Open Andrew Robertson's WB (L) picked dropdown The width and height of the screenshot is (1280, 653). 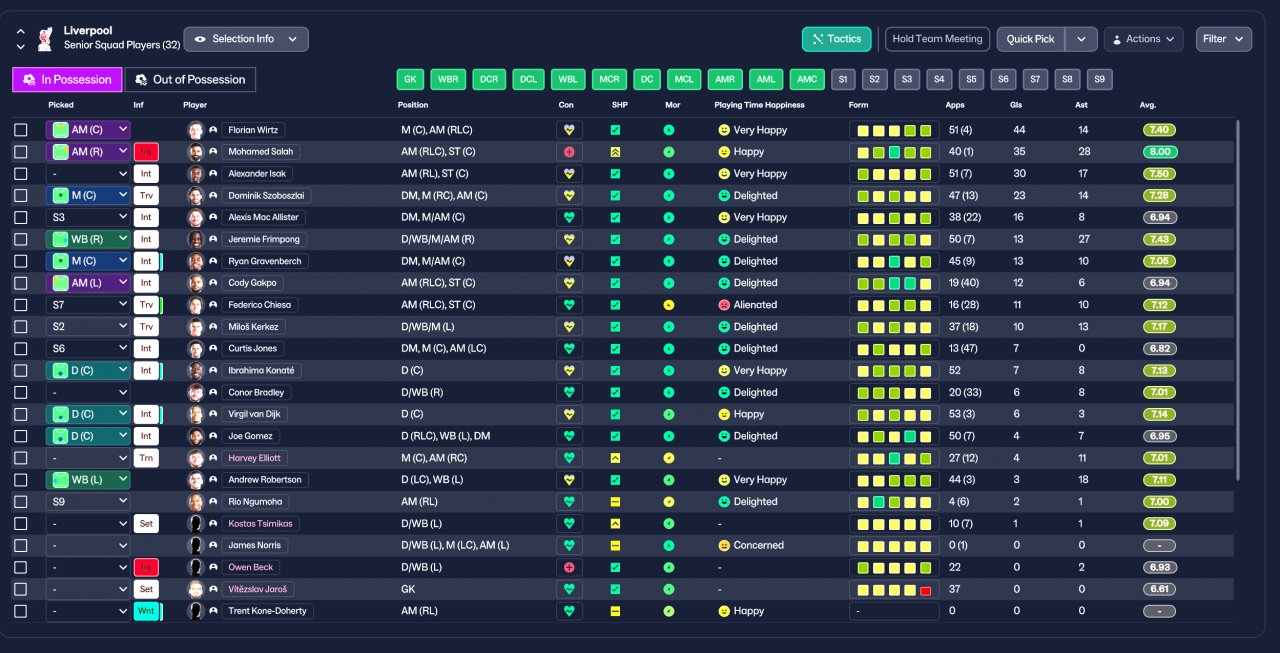click(x=88, y=480)
